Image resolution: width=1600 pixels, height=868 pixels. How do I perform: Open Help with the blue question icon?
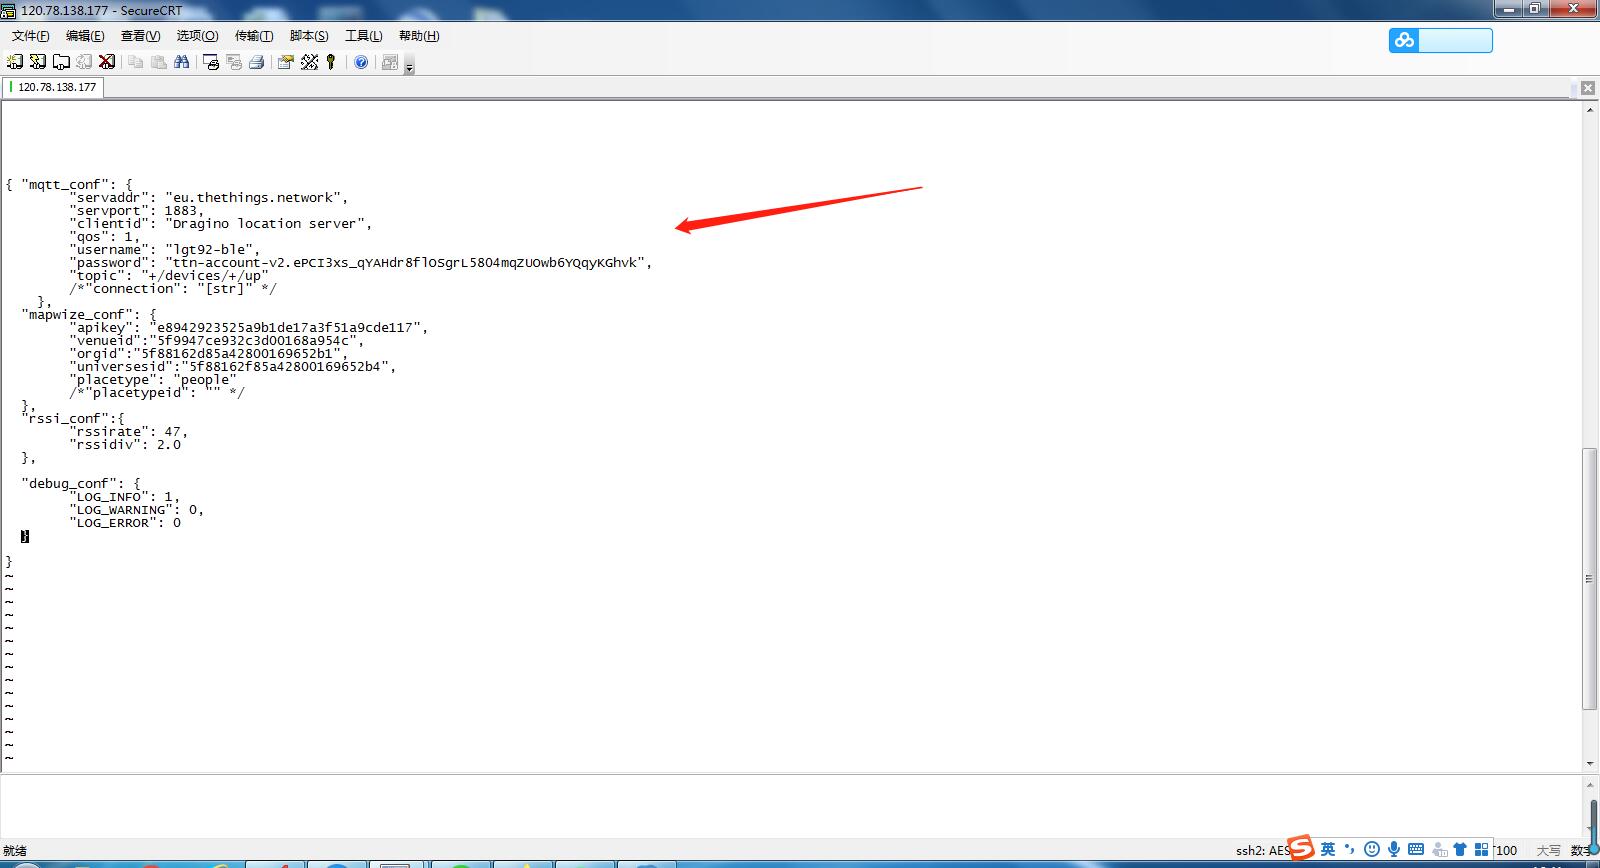(361, 62)
